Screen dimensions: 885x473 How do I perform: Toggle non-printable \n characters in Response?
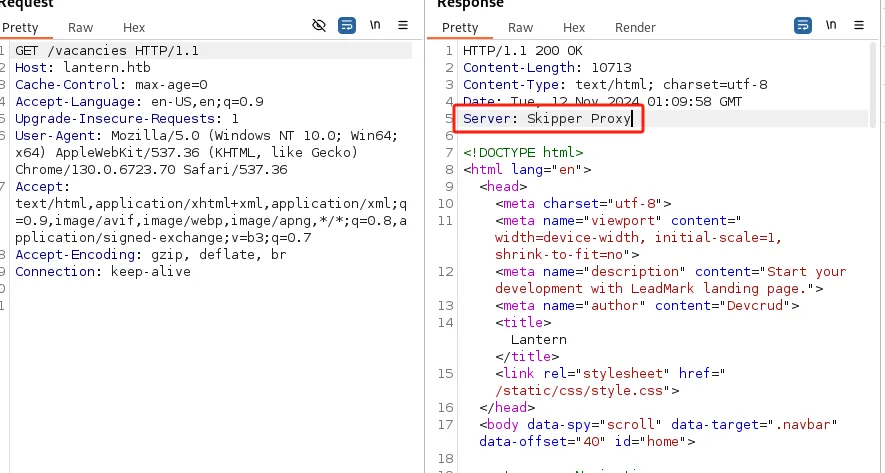831,25
